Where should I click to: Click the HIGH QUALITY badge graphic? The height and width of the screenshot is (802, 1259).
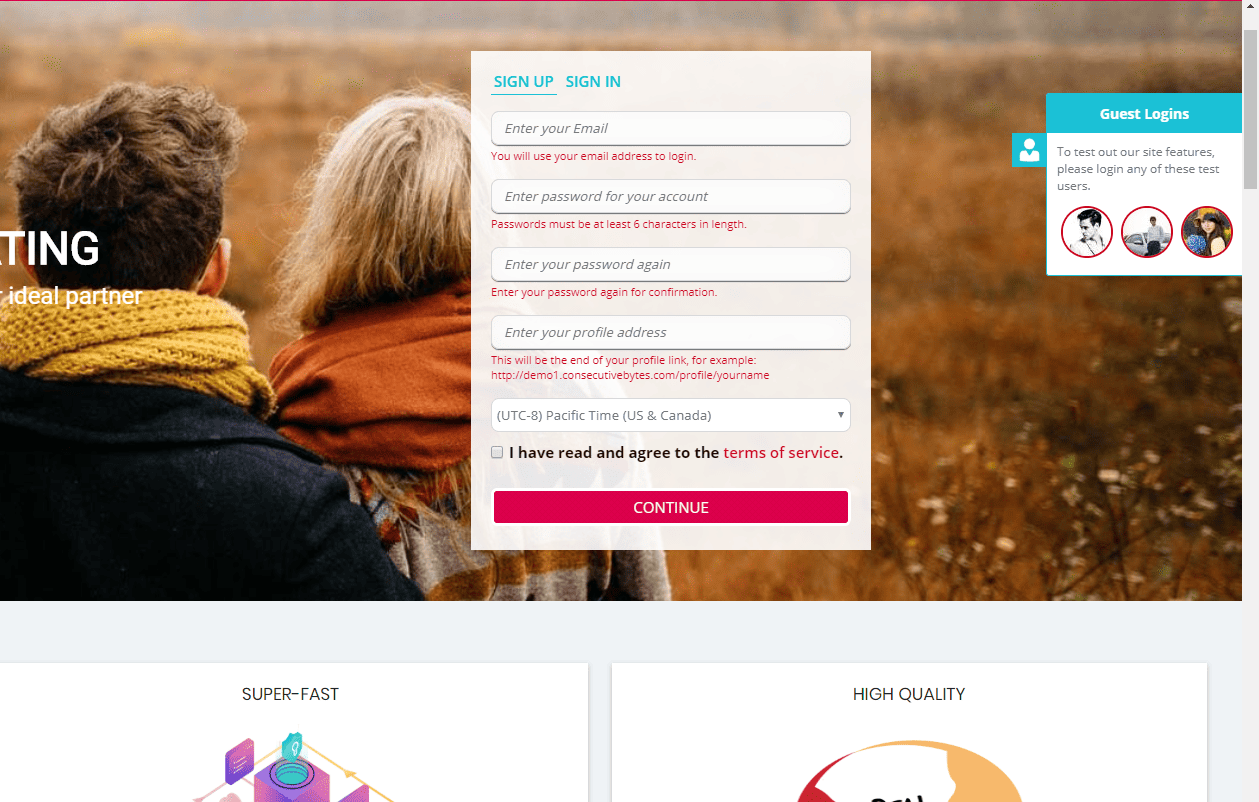909,771
